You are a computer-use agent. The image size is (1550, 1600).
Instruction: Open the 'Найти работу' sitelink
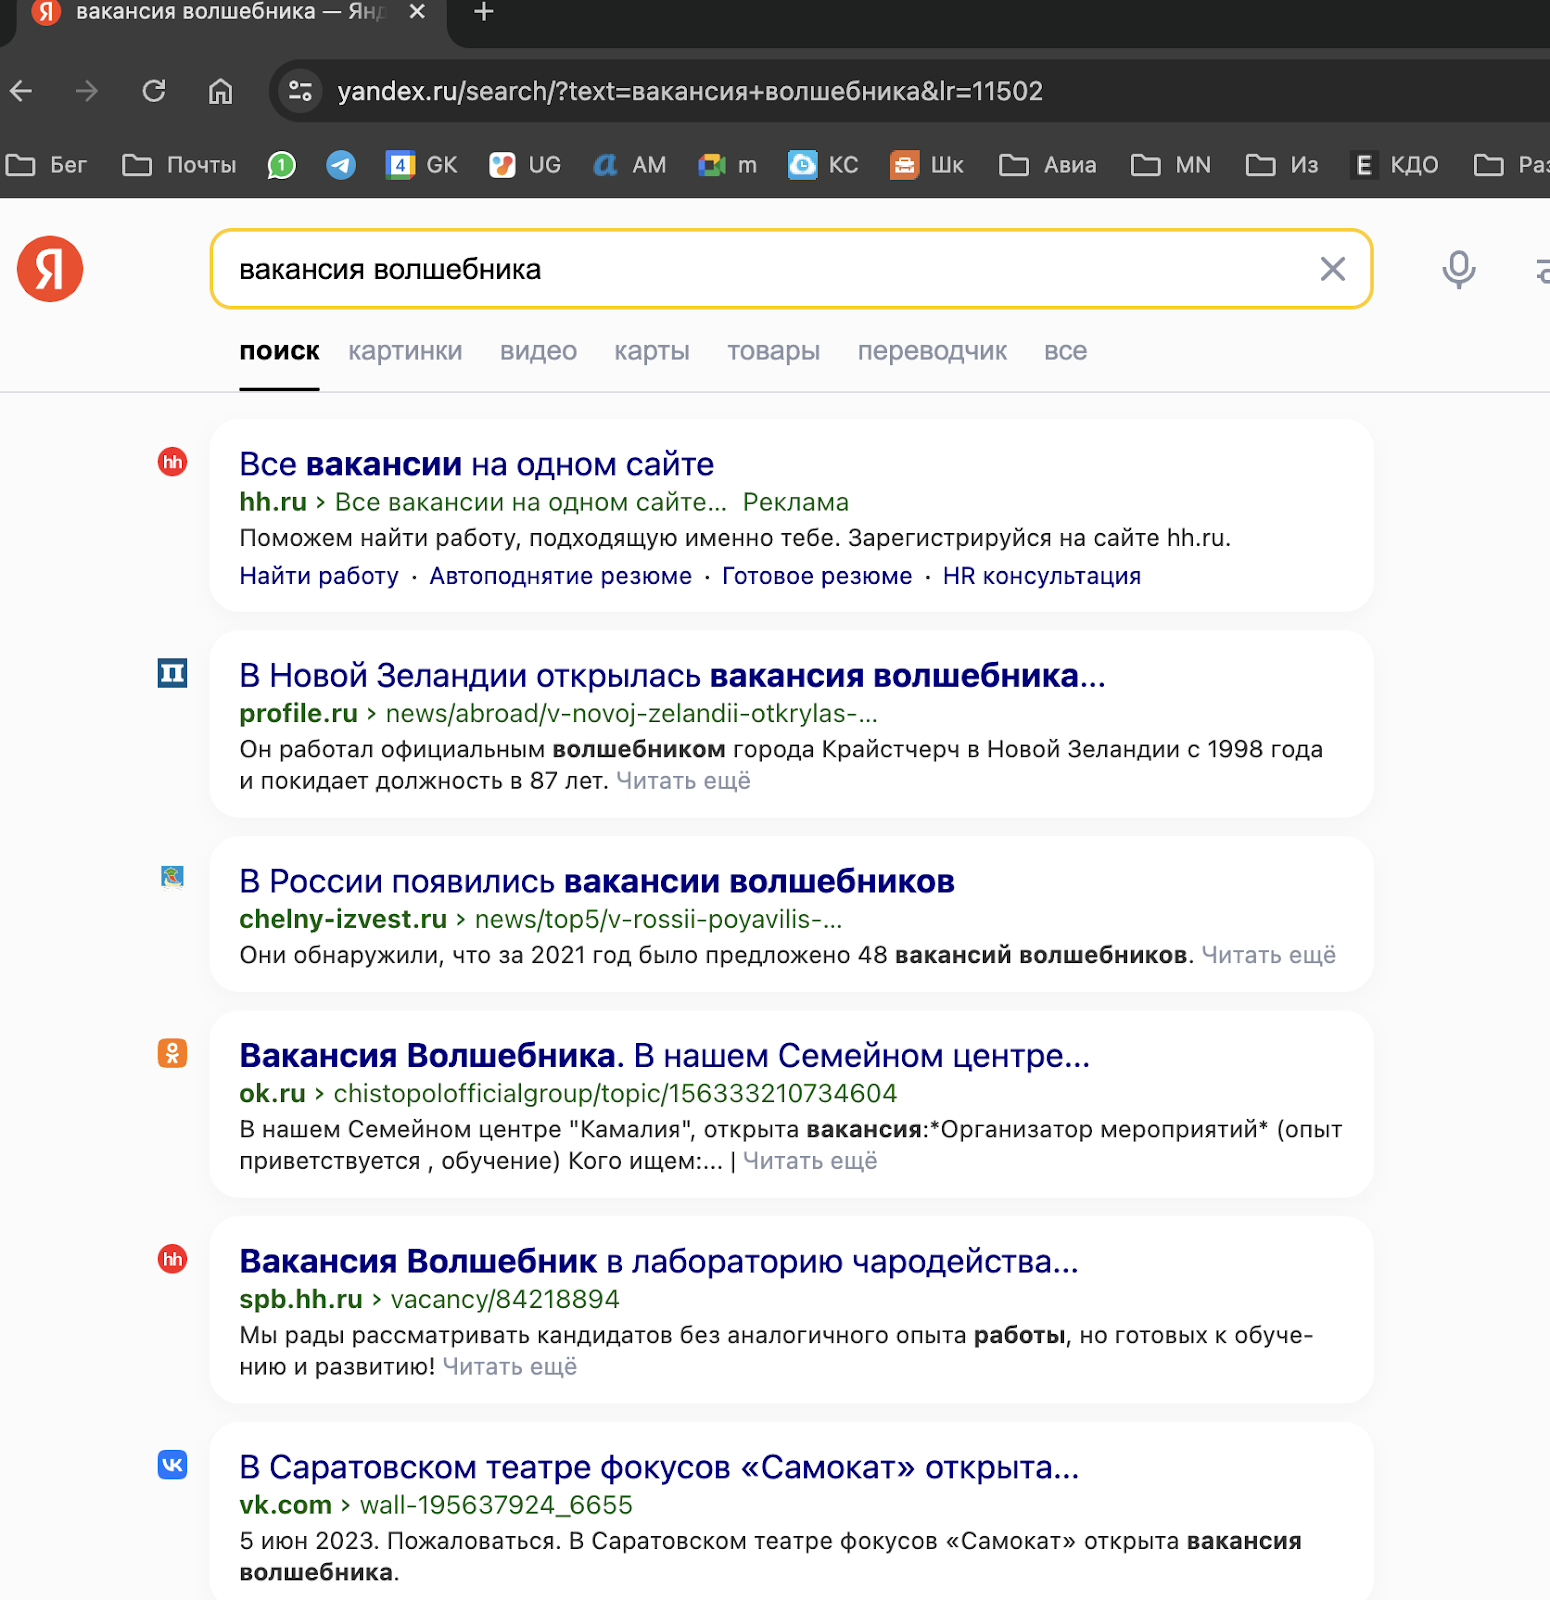[319, 576]
